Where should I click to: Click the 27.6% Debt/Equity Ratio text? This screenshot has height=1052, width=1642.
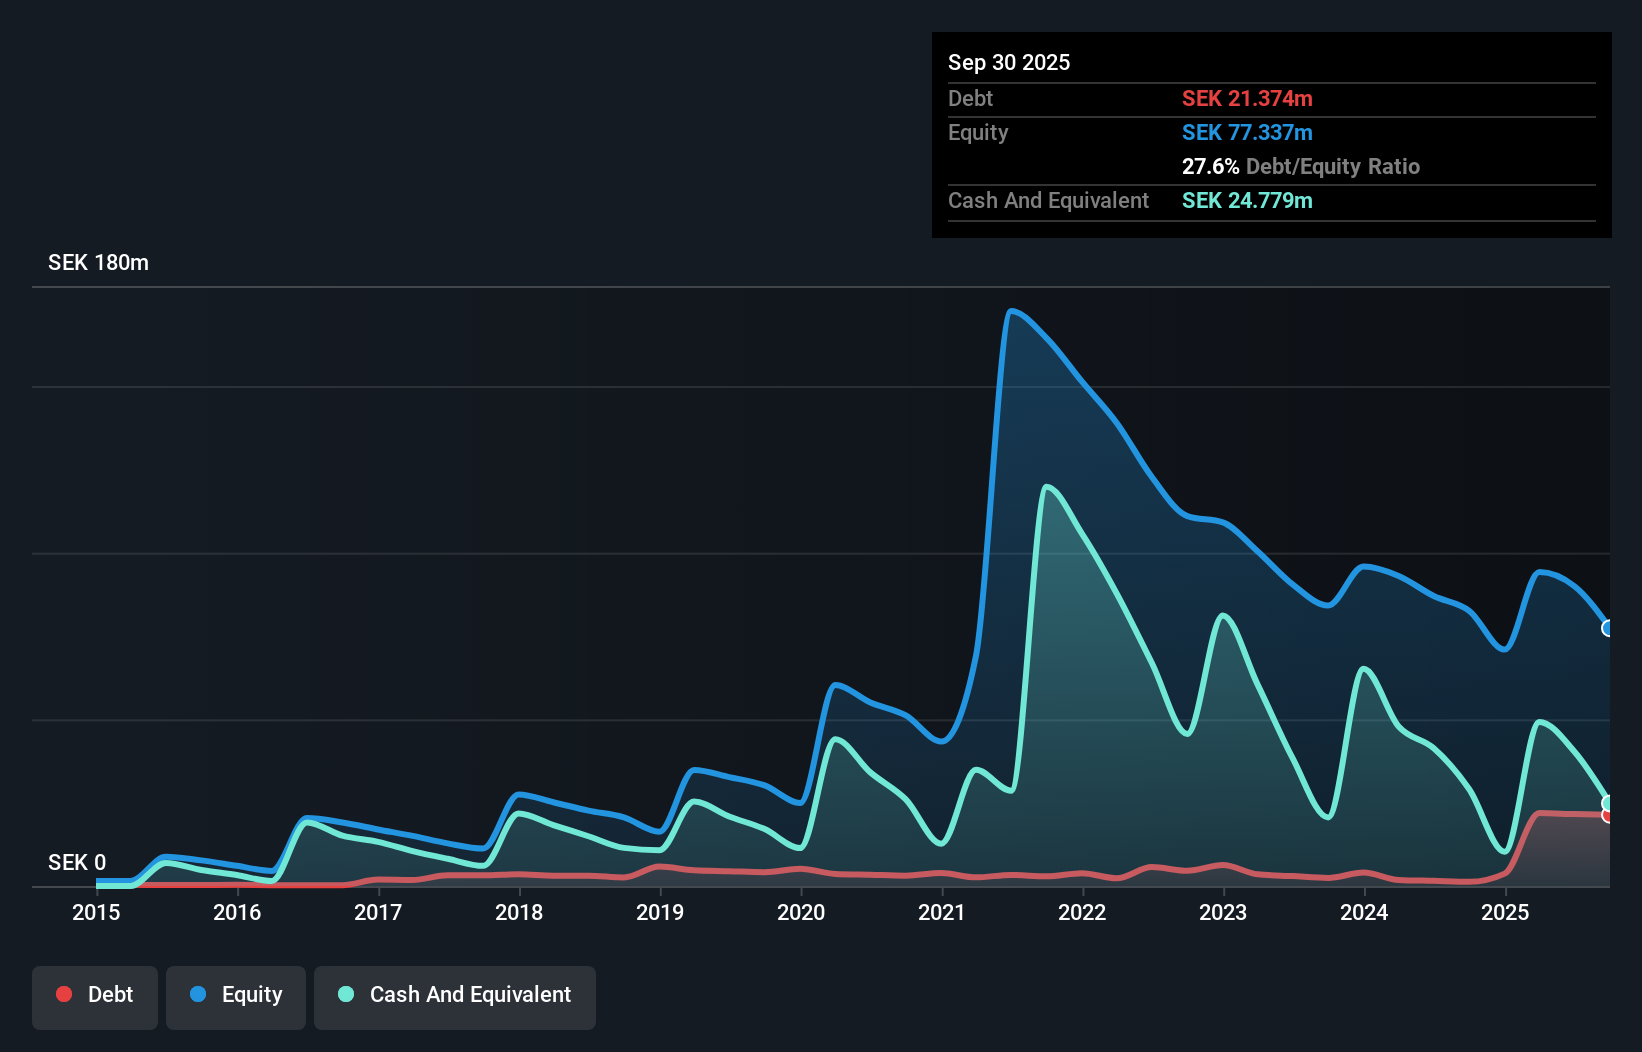pos(1302,166)
